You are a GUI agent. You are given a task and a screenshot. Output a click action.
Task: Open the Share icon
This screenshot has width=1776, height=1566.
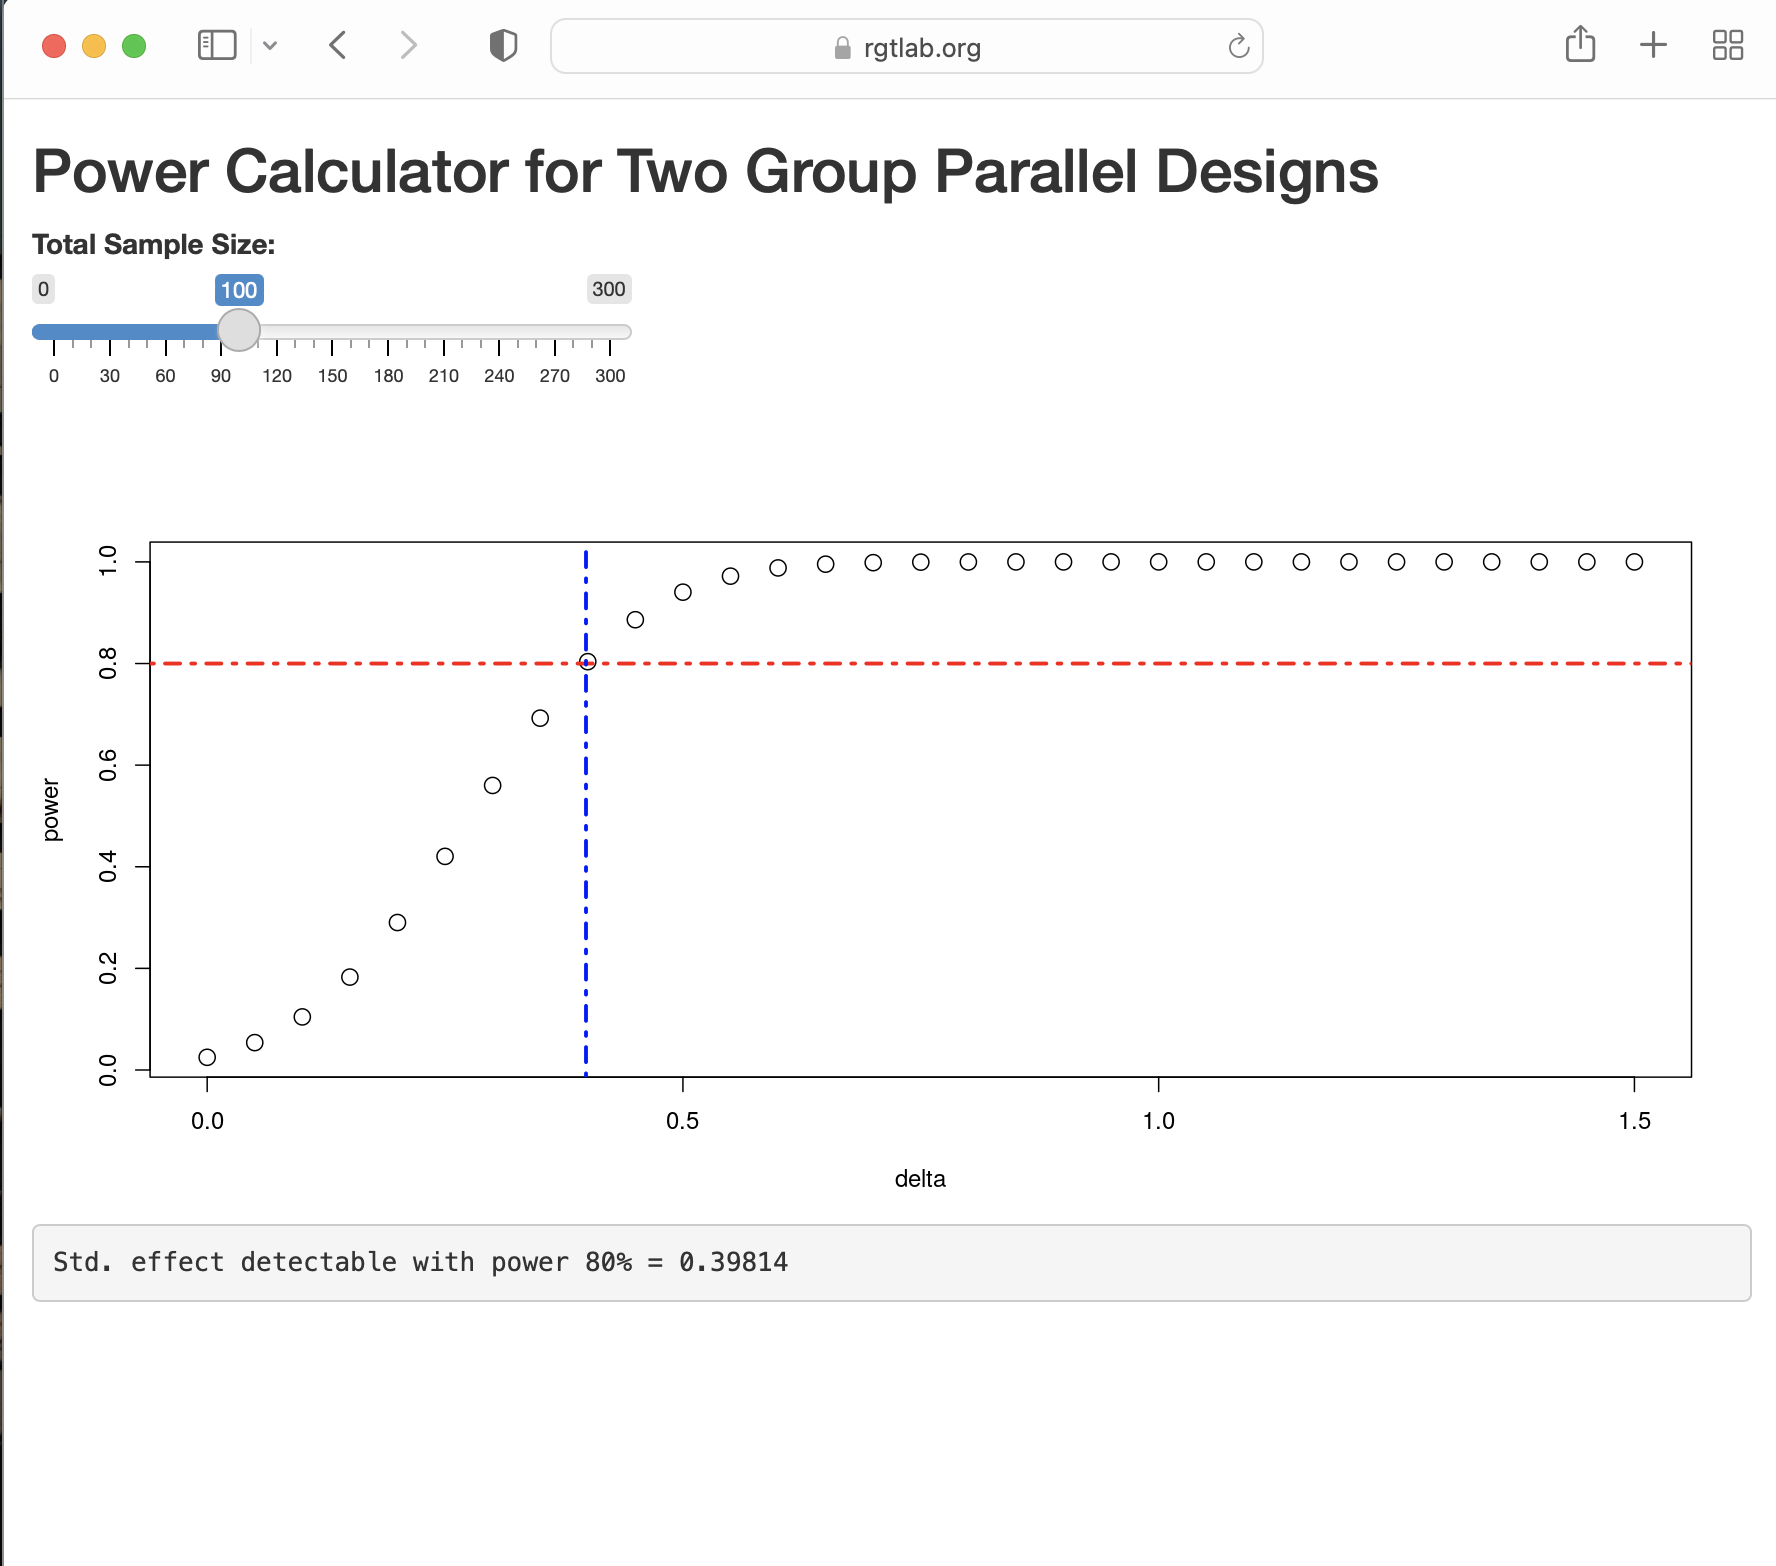[1580, 44]
